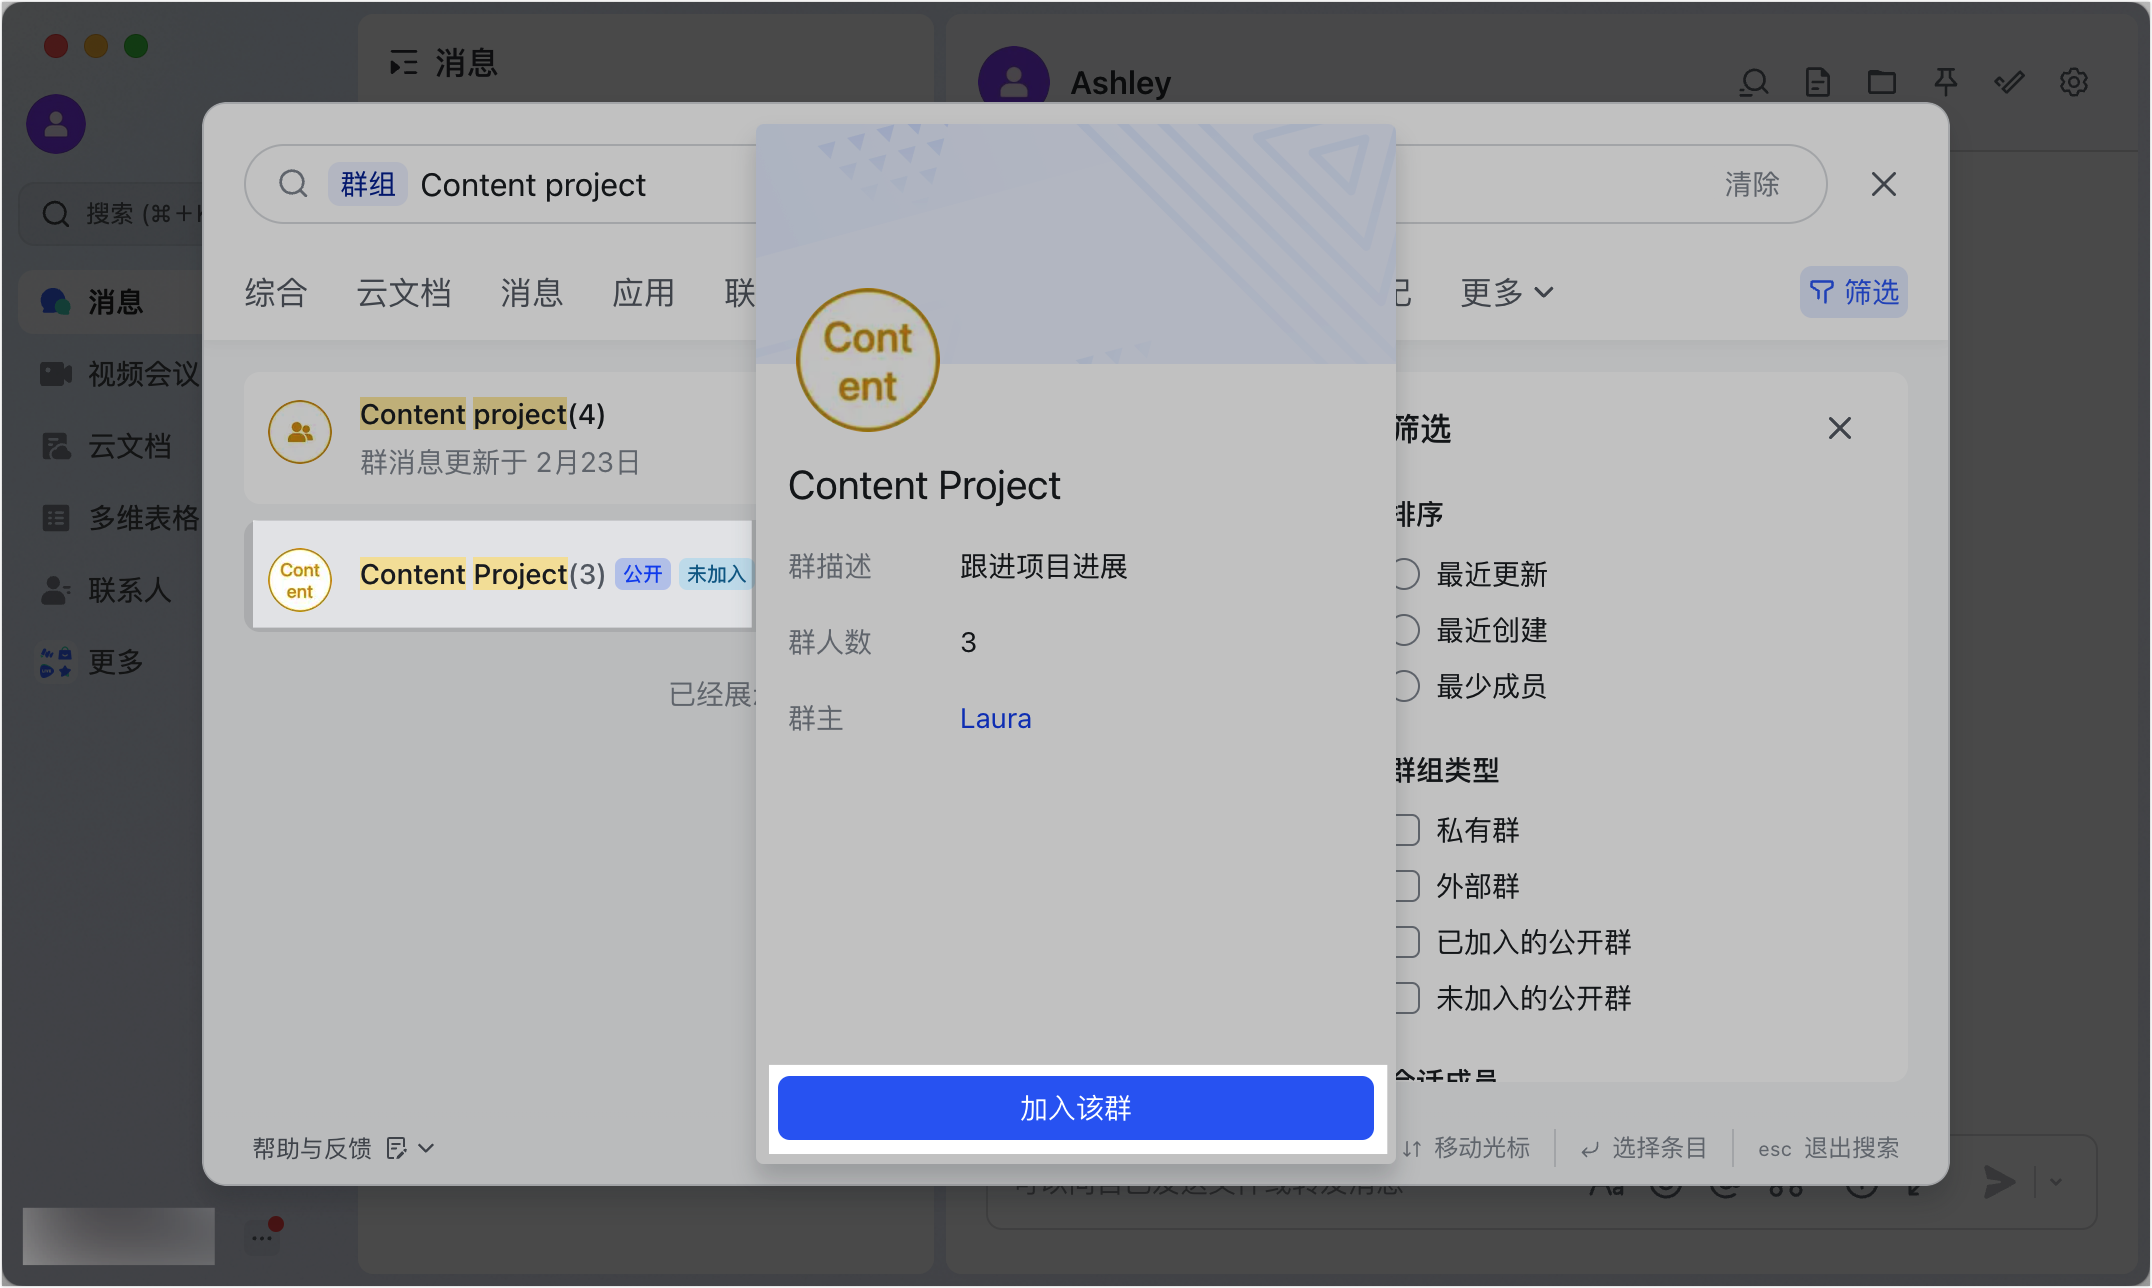Screen dimensions: 2152x1288
Task: Click the user profile avatar in sidebar
Action: click(56, 124)
